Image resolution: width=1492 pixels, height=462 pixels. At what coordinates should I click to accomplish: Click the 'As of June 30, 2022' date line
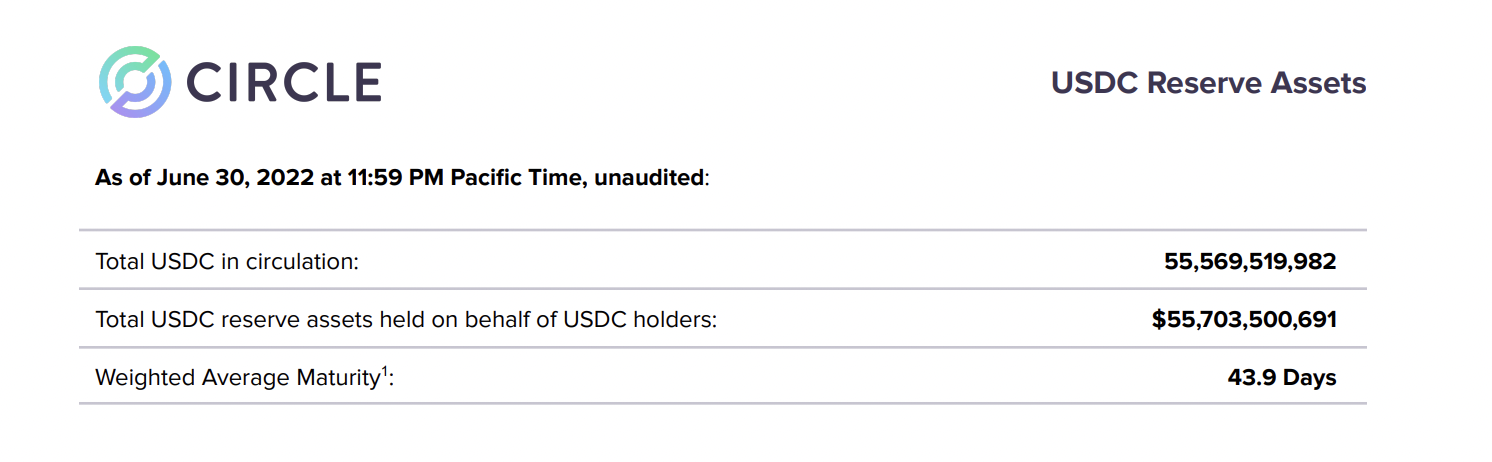click(x=402, y=178)
